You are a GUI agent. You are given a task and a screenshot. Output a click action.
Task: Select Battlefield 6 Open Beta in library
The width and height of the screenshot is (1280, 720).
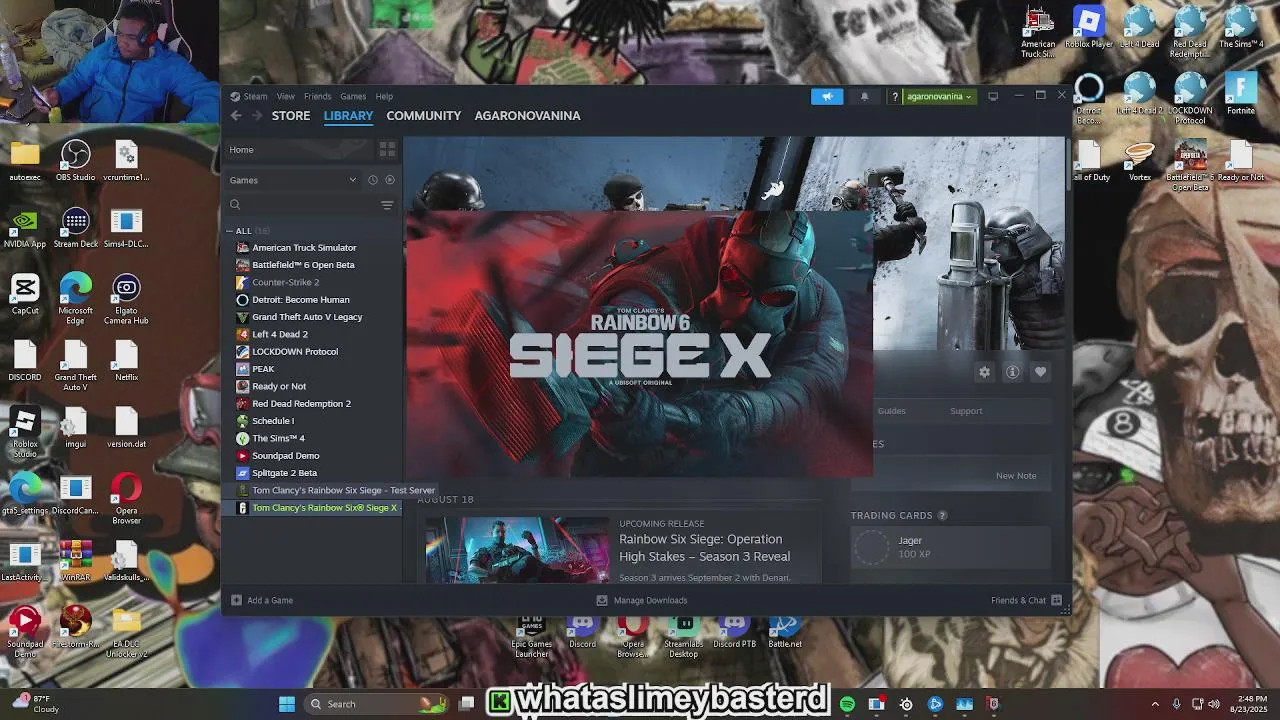[x=303, y=265]
